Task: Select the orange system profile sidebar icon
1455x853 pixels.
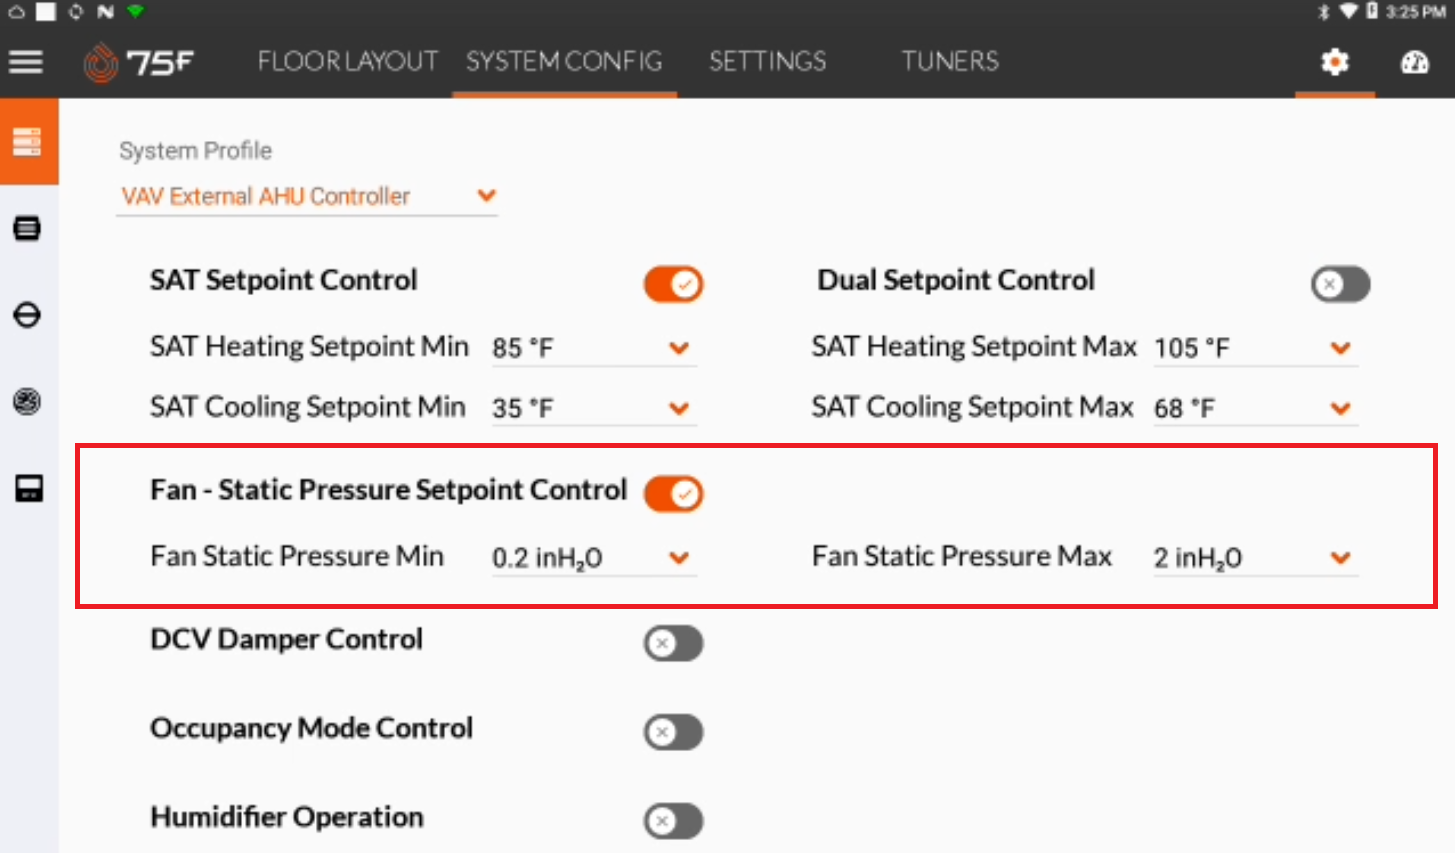Action: pyautogui.click(x=29, y=140)
